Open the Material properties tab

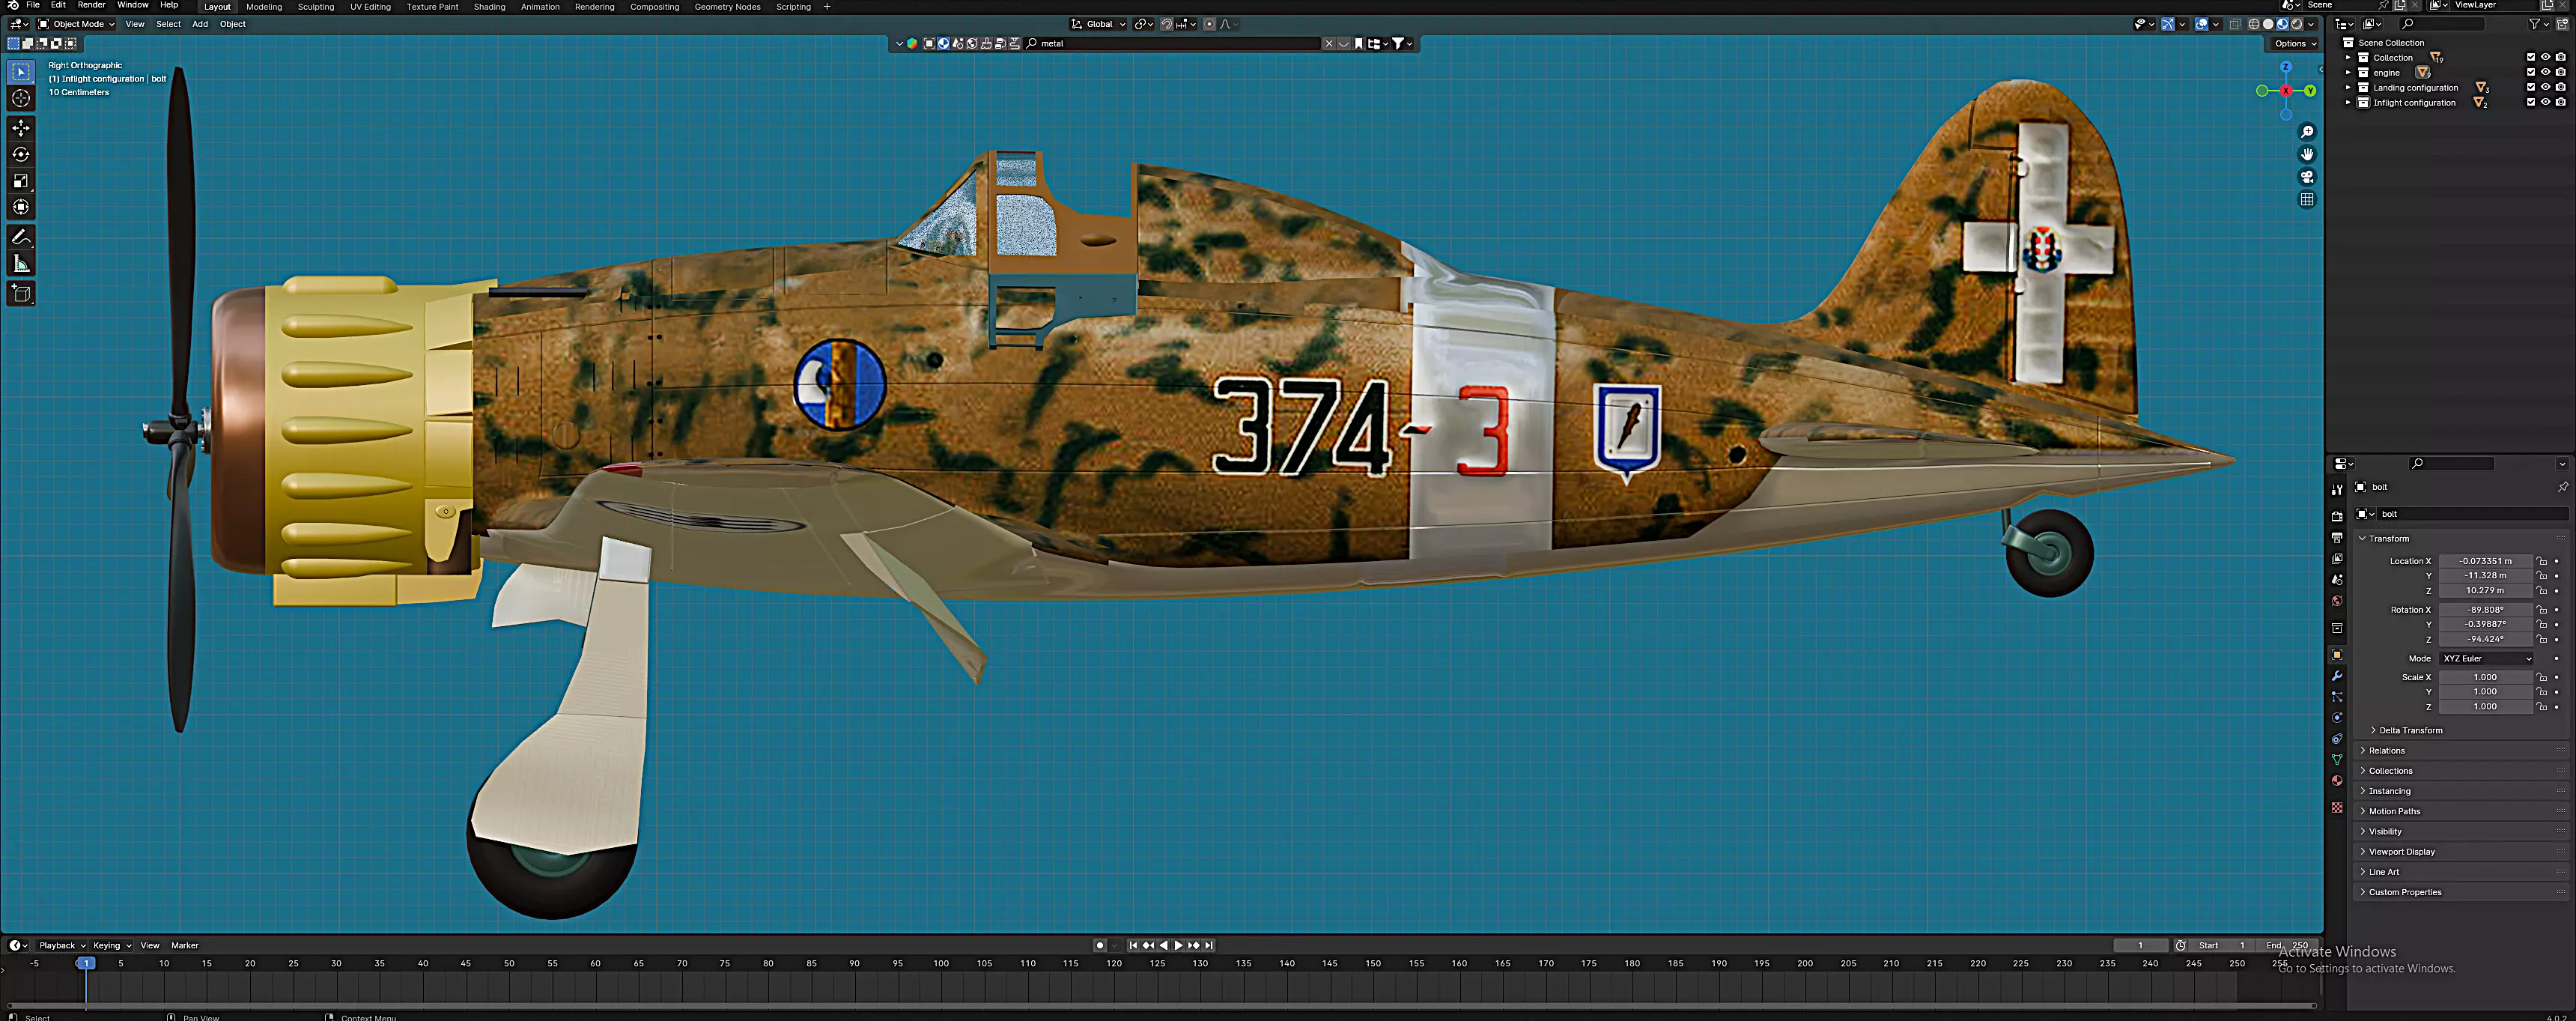tap(2337, 781)
